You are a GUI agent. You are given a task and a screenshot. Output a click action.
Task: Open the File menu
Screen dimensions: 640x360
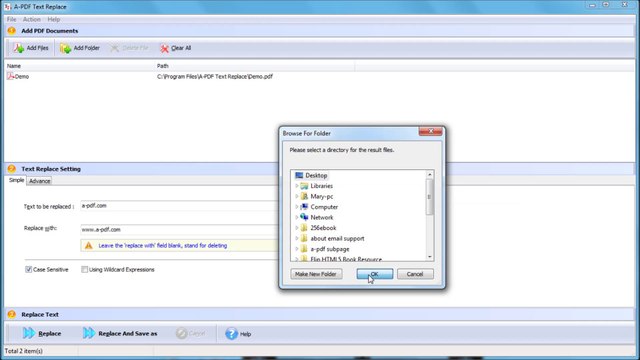click(11, 19)
